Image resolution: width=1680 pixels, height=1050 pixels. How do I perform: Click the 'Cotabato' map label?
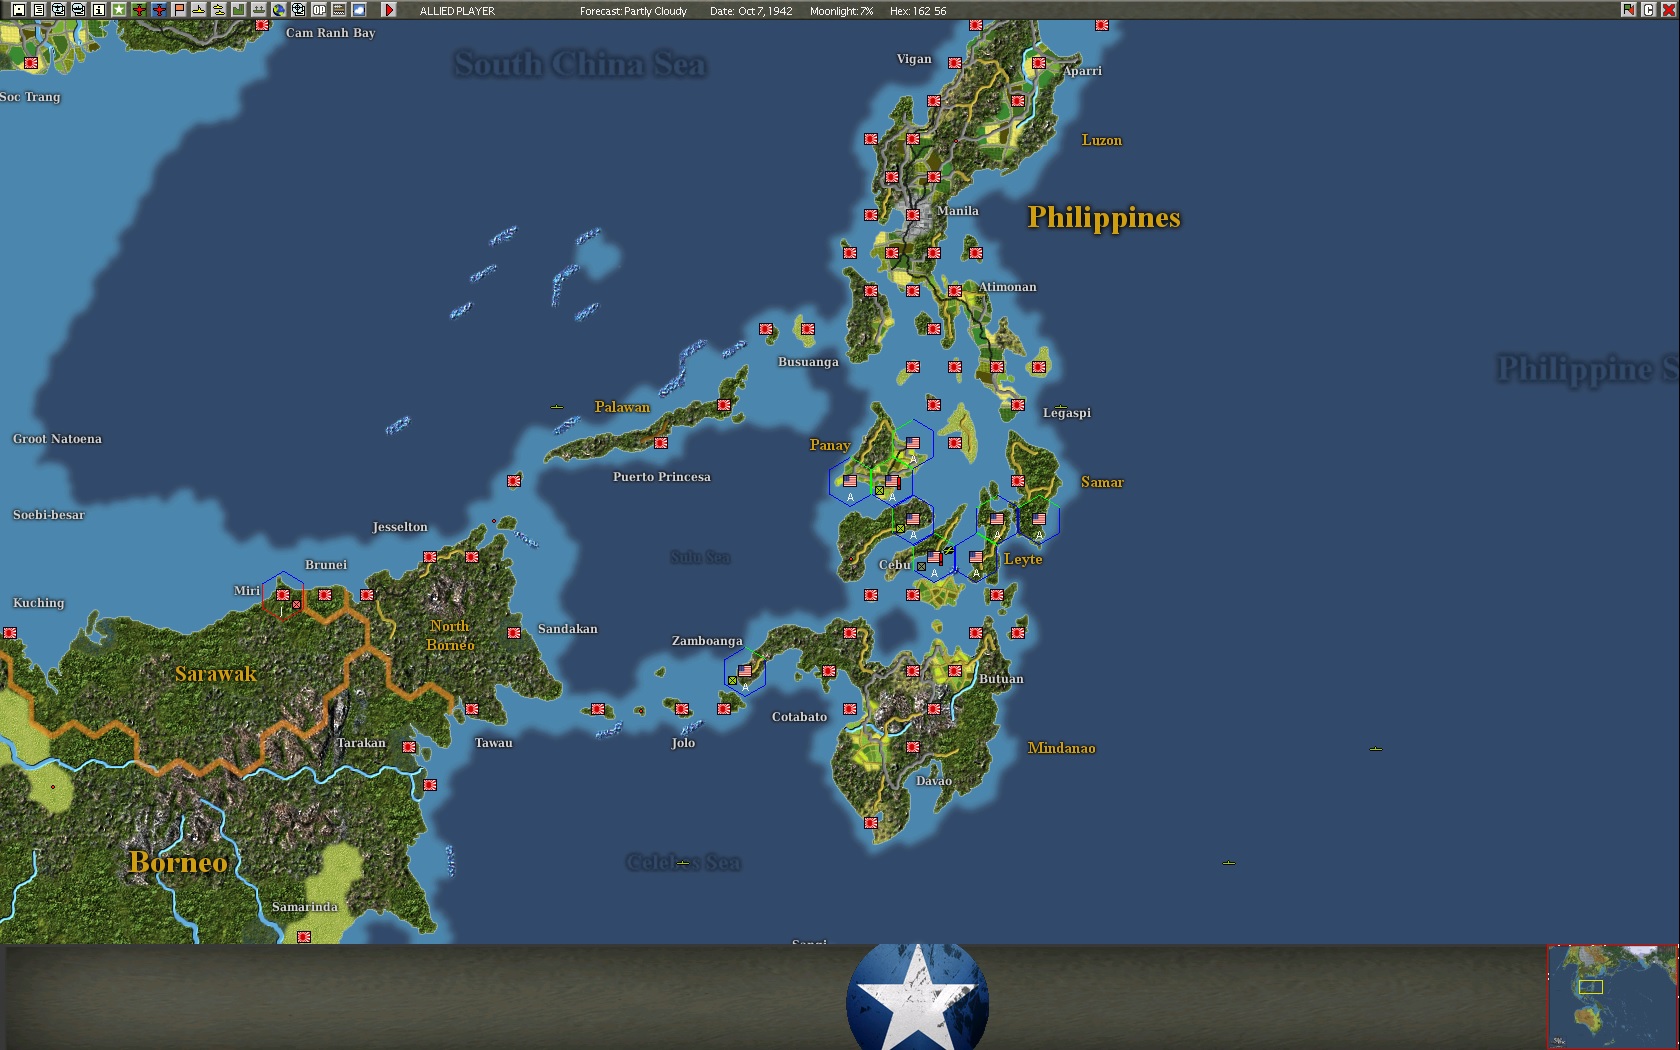point(799,717)
